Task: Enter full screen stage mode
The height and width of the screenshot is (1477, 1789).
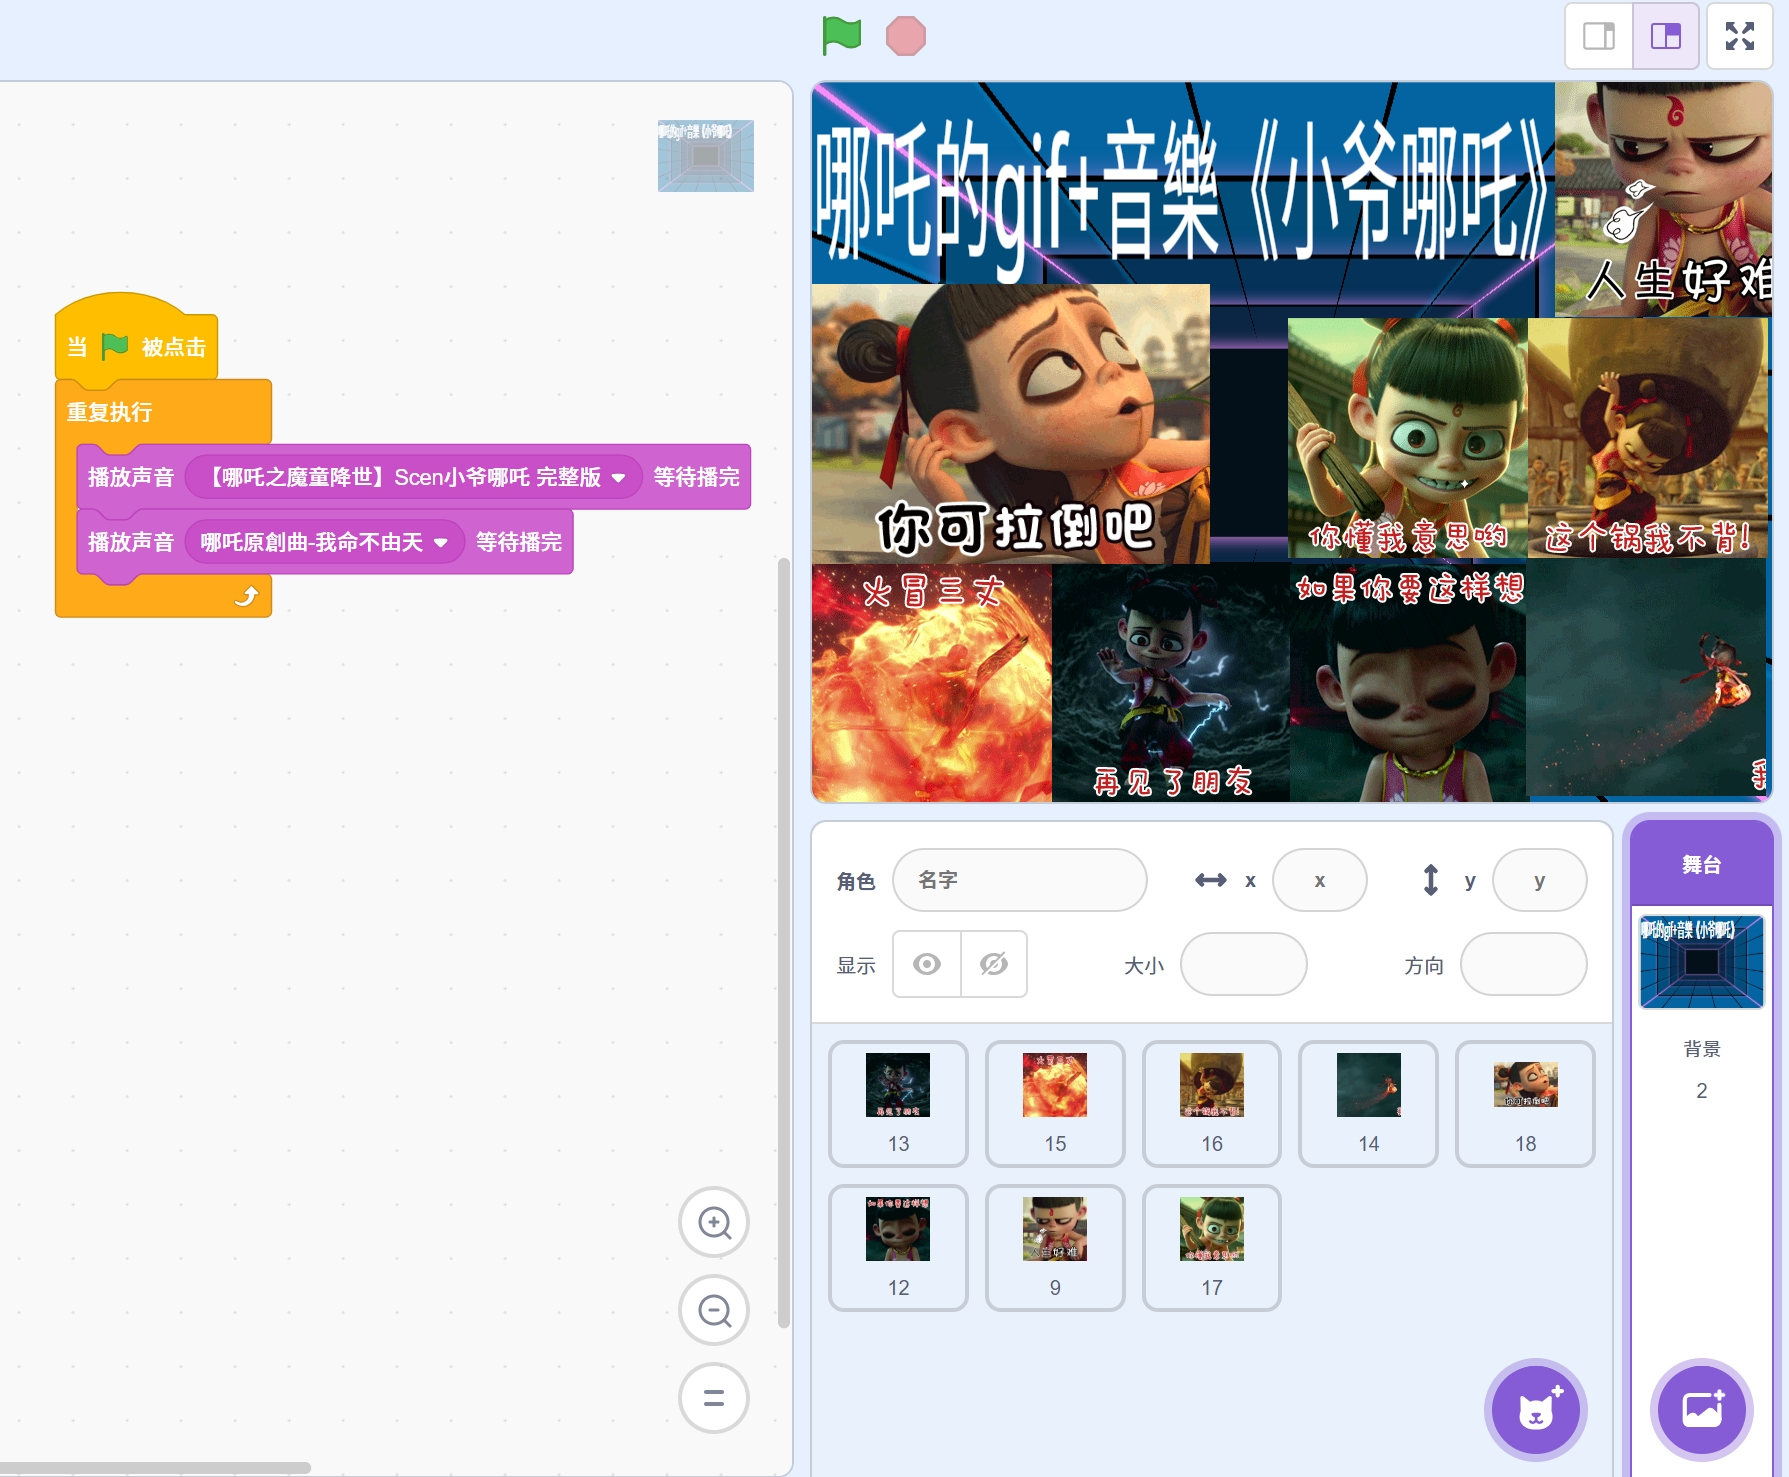Action: pyautogui.click(x=1739, y=36)
